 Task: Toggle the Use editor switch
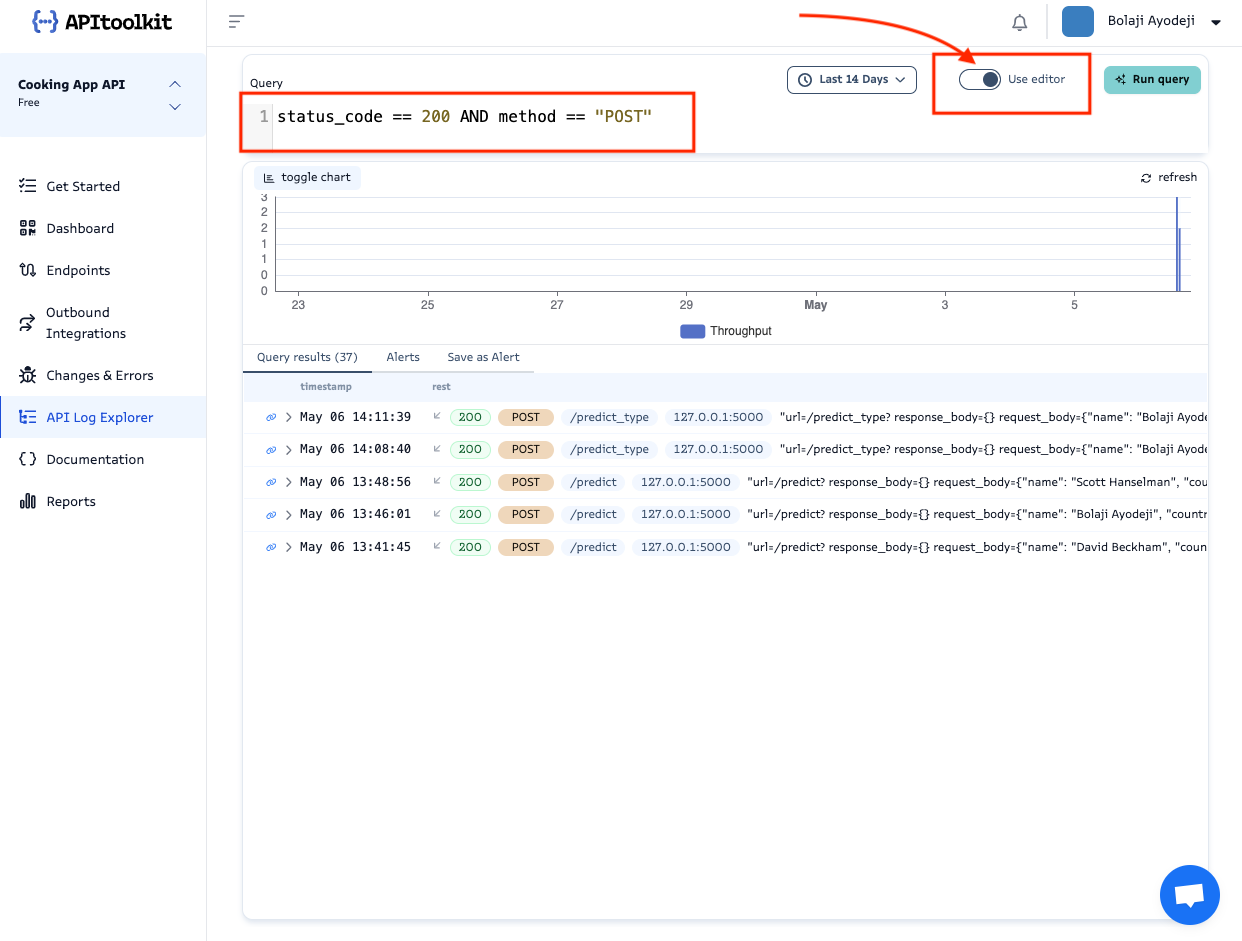pos(980,78)
